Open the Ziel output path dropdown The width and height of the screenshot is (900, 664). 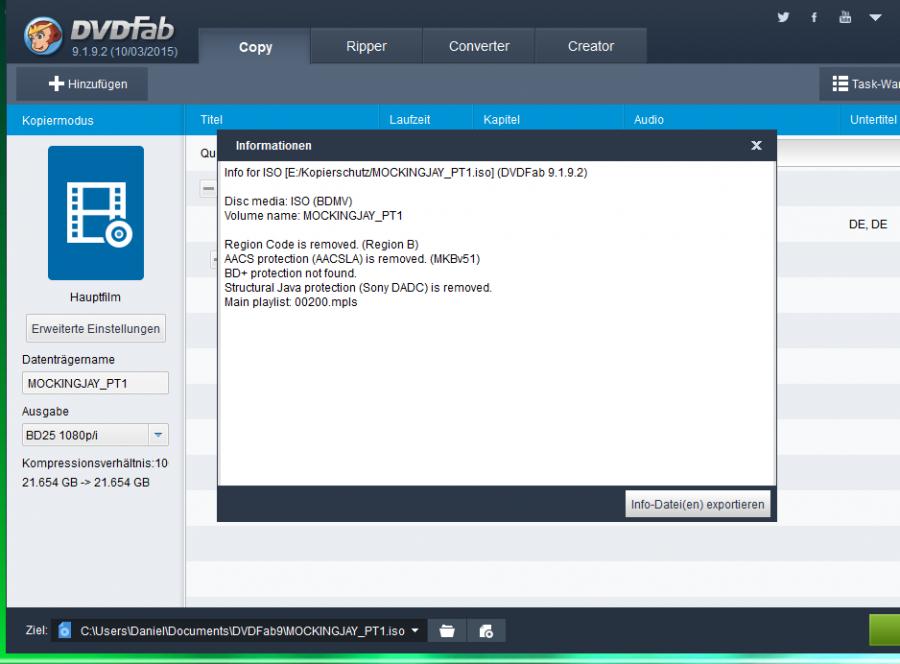click(x=415, y=631)
